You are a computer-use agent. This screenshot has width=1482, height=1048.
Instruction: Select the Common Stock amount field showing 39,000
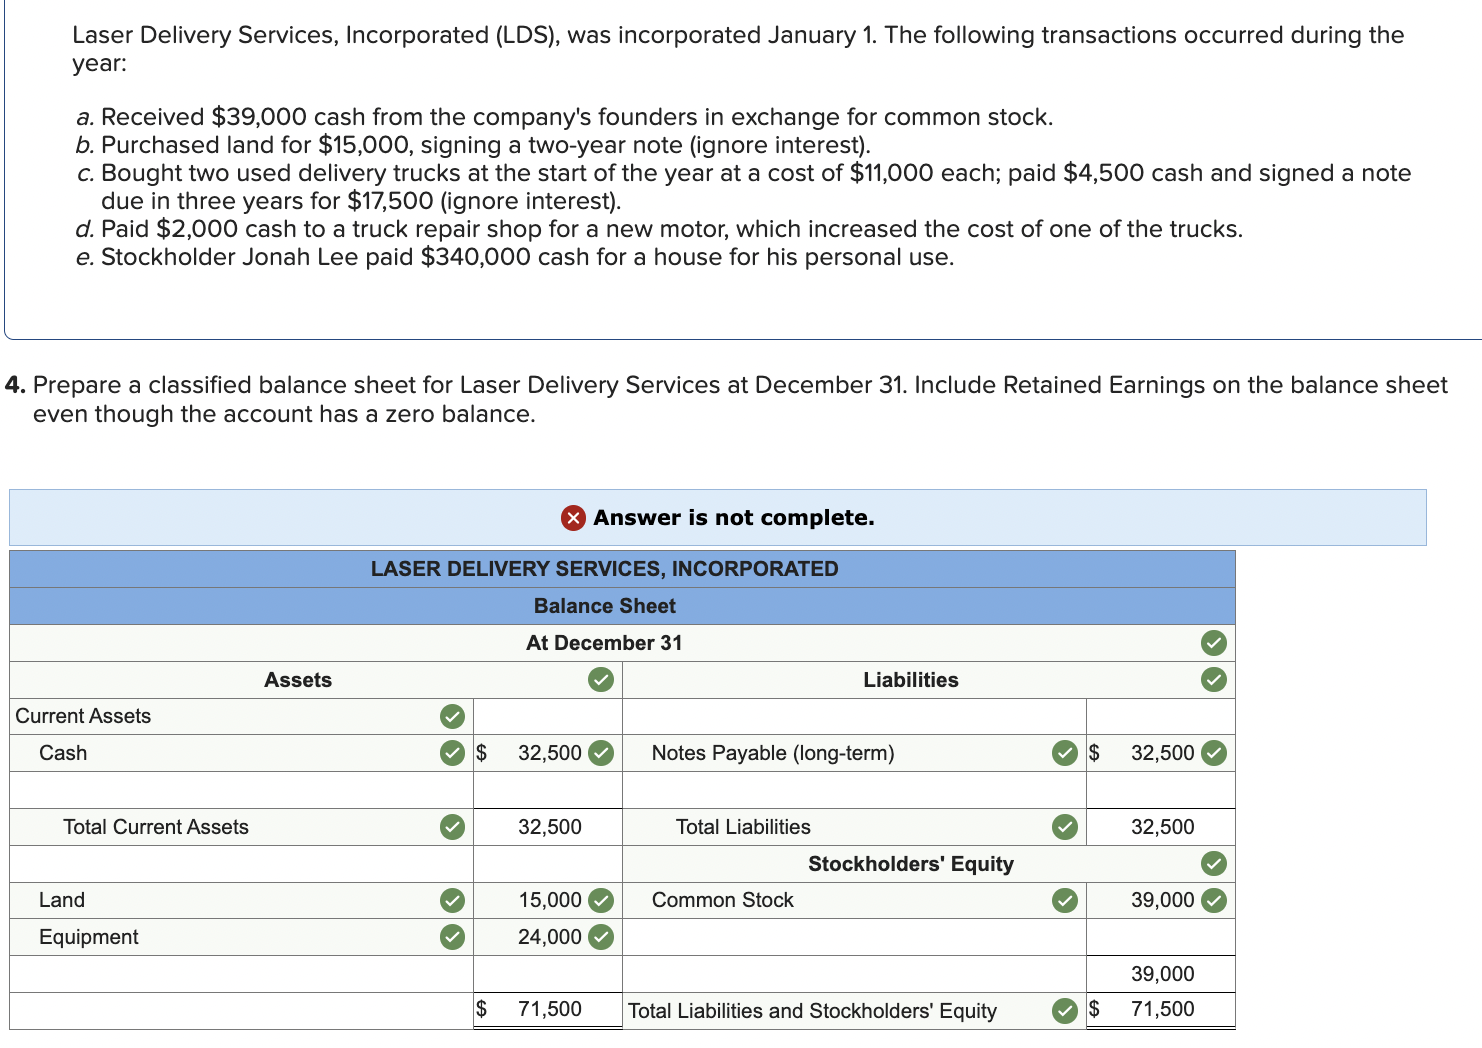tap(1160, 900)
